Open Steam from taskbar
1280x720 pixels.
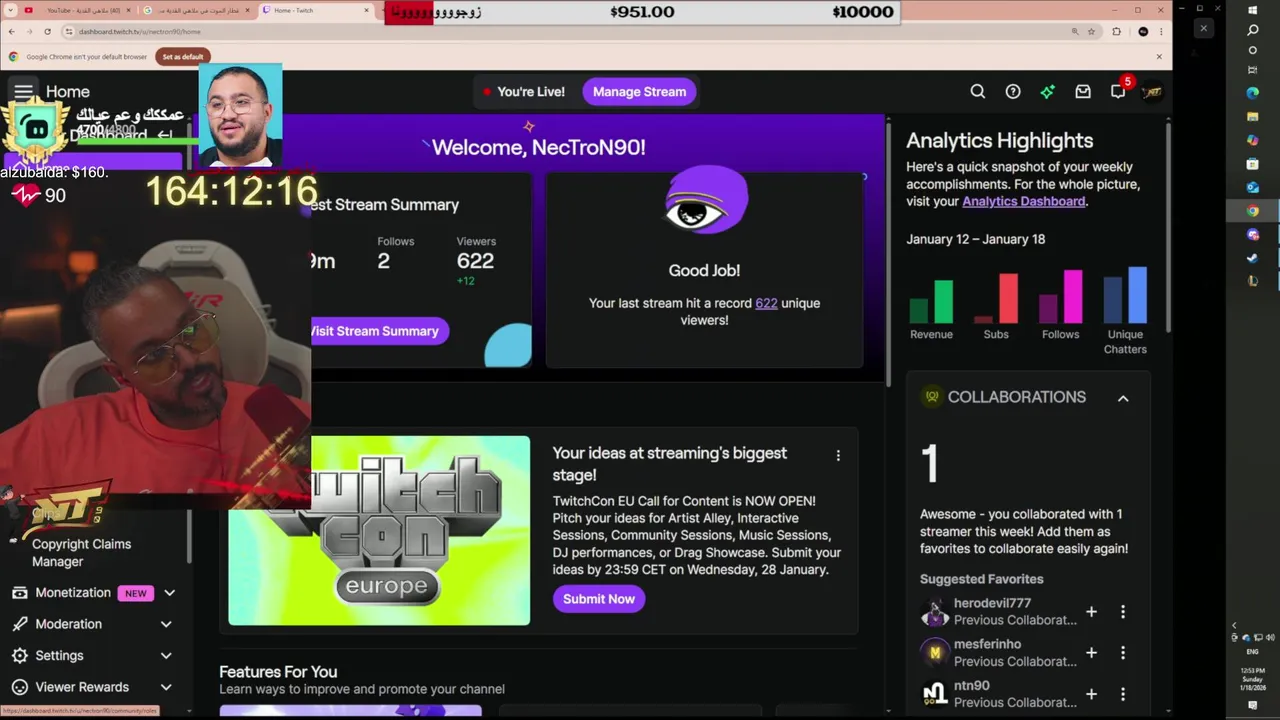(1252, 258)
